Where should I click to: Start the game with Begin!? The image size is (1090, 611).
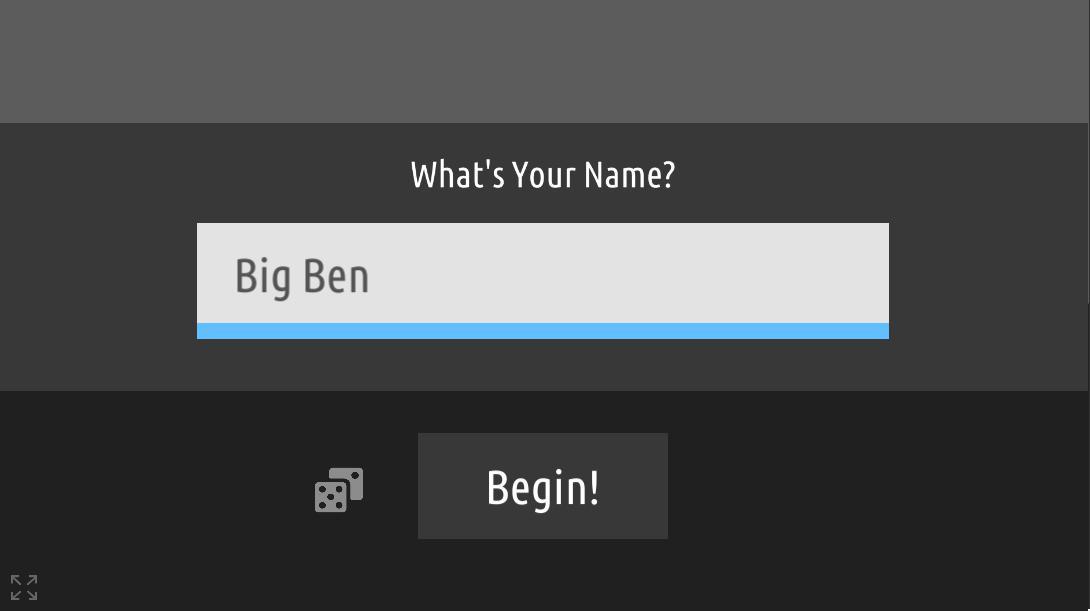542,486
